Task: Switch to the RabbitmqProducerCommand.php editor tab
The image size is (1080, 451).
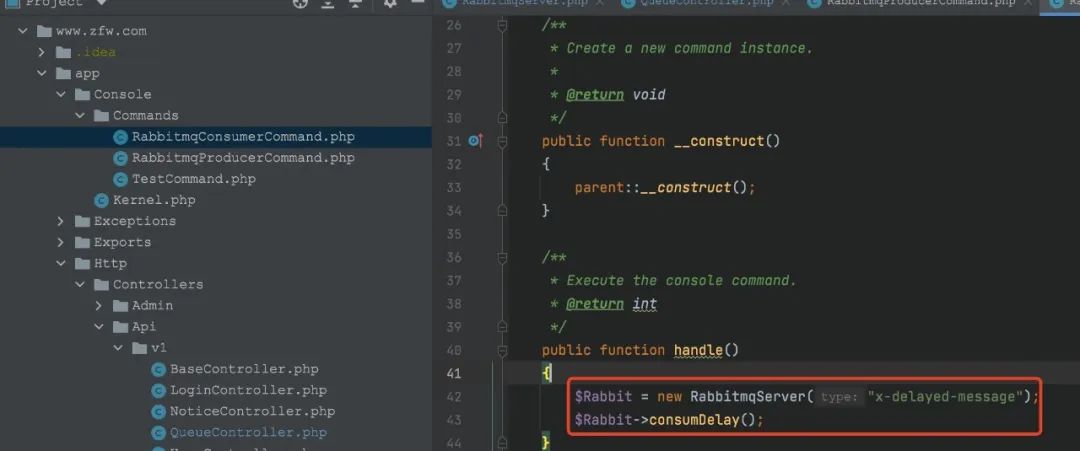Action: tap(920, 4)
